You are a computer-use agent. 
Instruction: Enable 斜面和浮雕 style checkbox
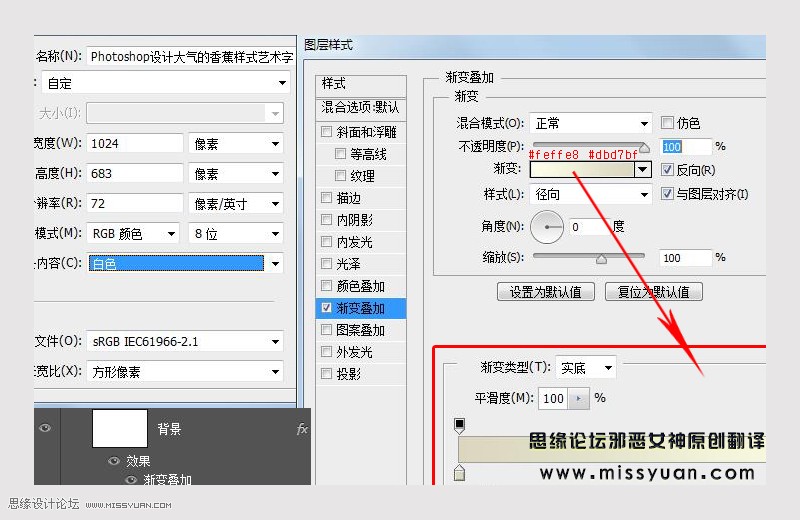pyautogui.click(x=327, y=132)
